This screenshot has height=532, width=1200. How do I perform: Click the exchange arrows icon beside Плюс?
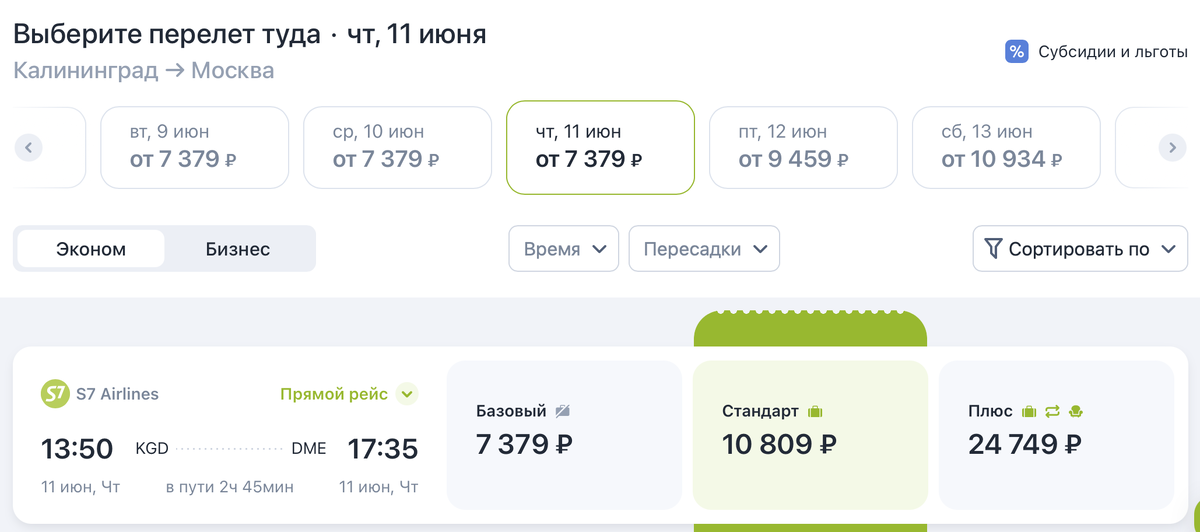pyautogui.click(x=1052, y=411)
